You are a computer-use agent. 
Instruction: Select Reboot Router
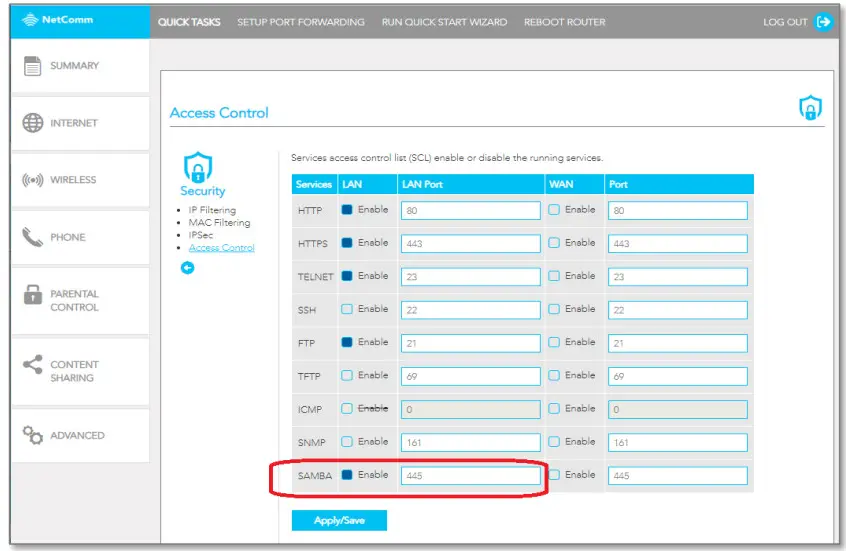pyautogui.click(x=564, y=22)
